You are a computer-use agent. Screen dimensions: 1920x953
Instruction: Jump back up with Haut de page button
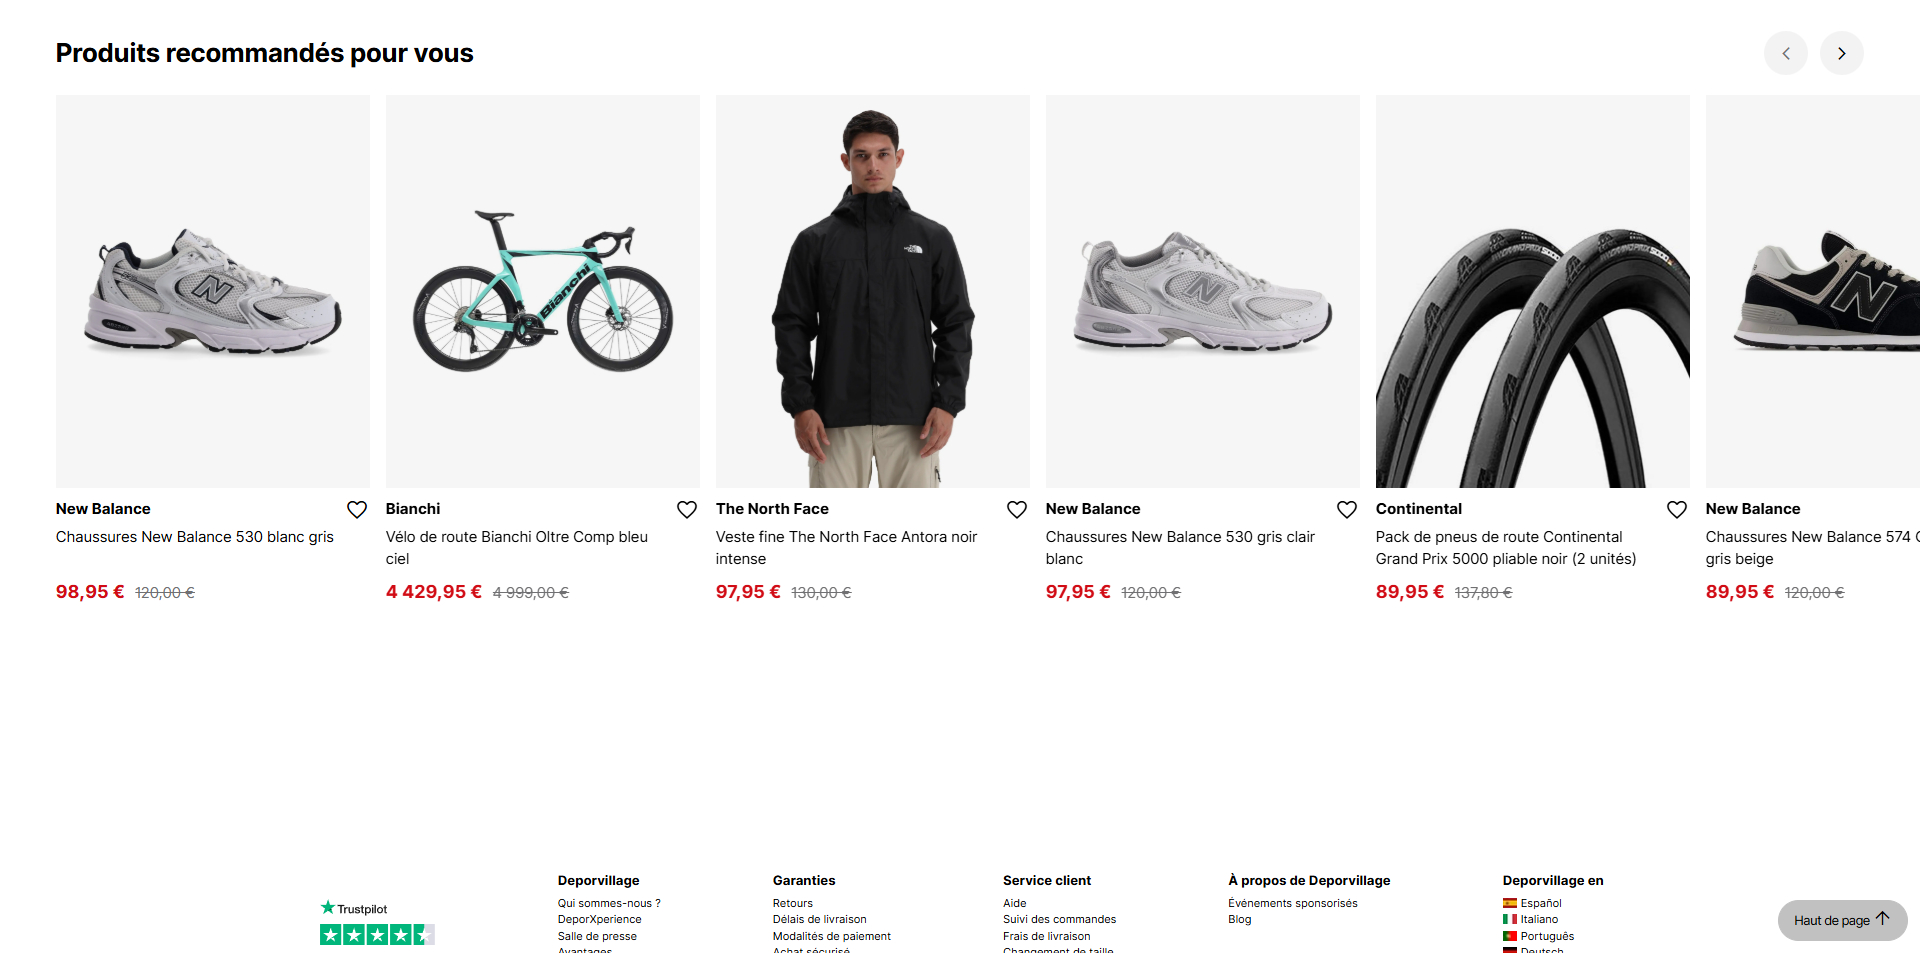(1842, 920)
